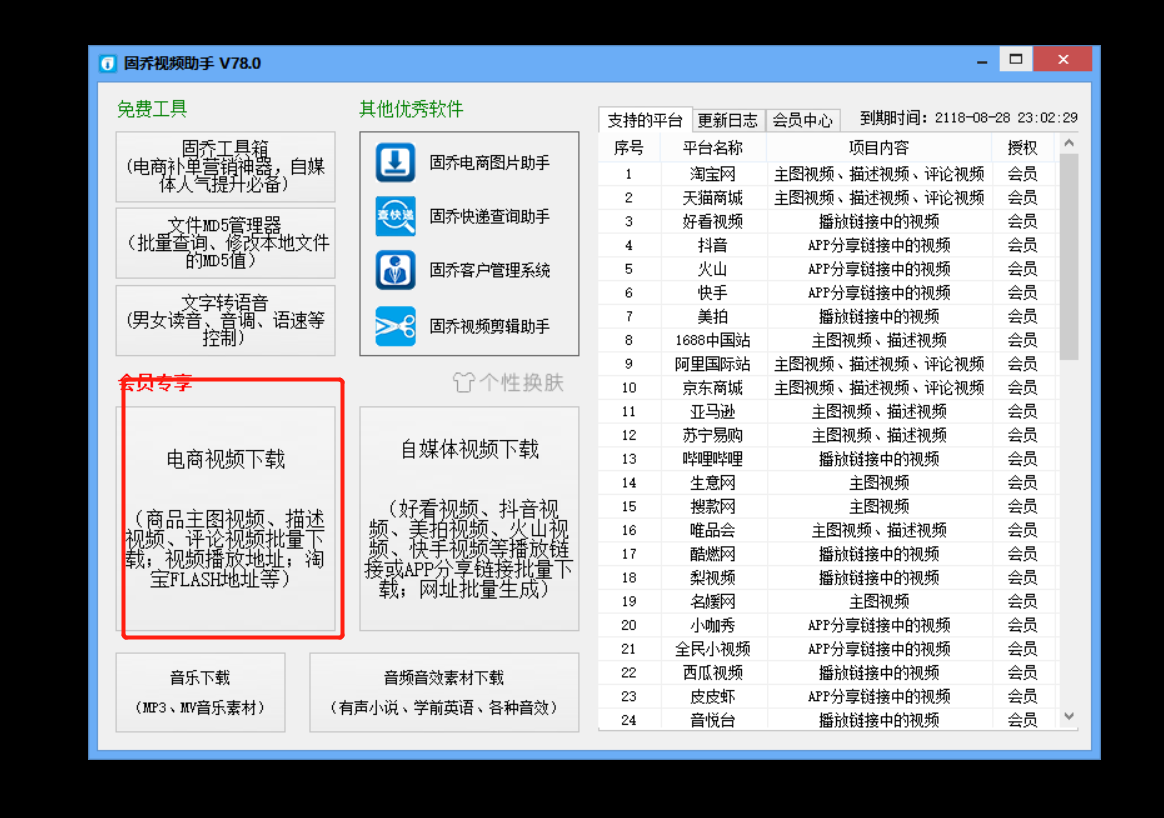Viewport: 1164px width, 818px height.
Task: Open 电商视频下载 module
Action: click(226, 518)
